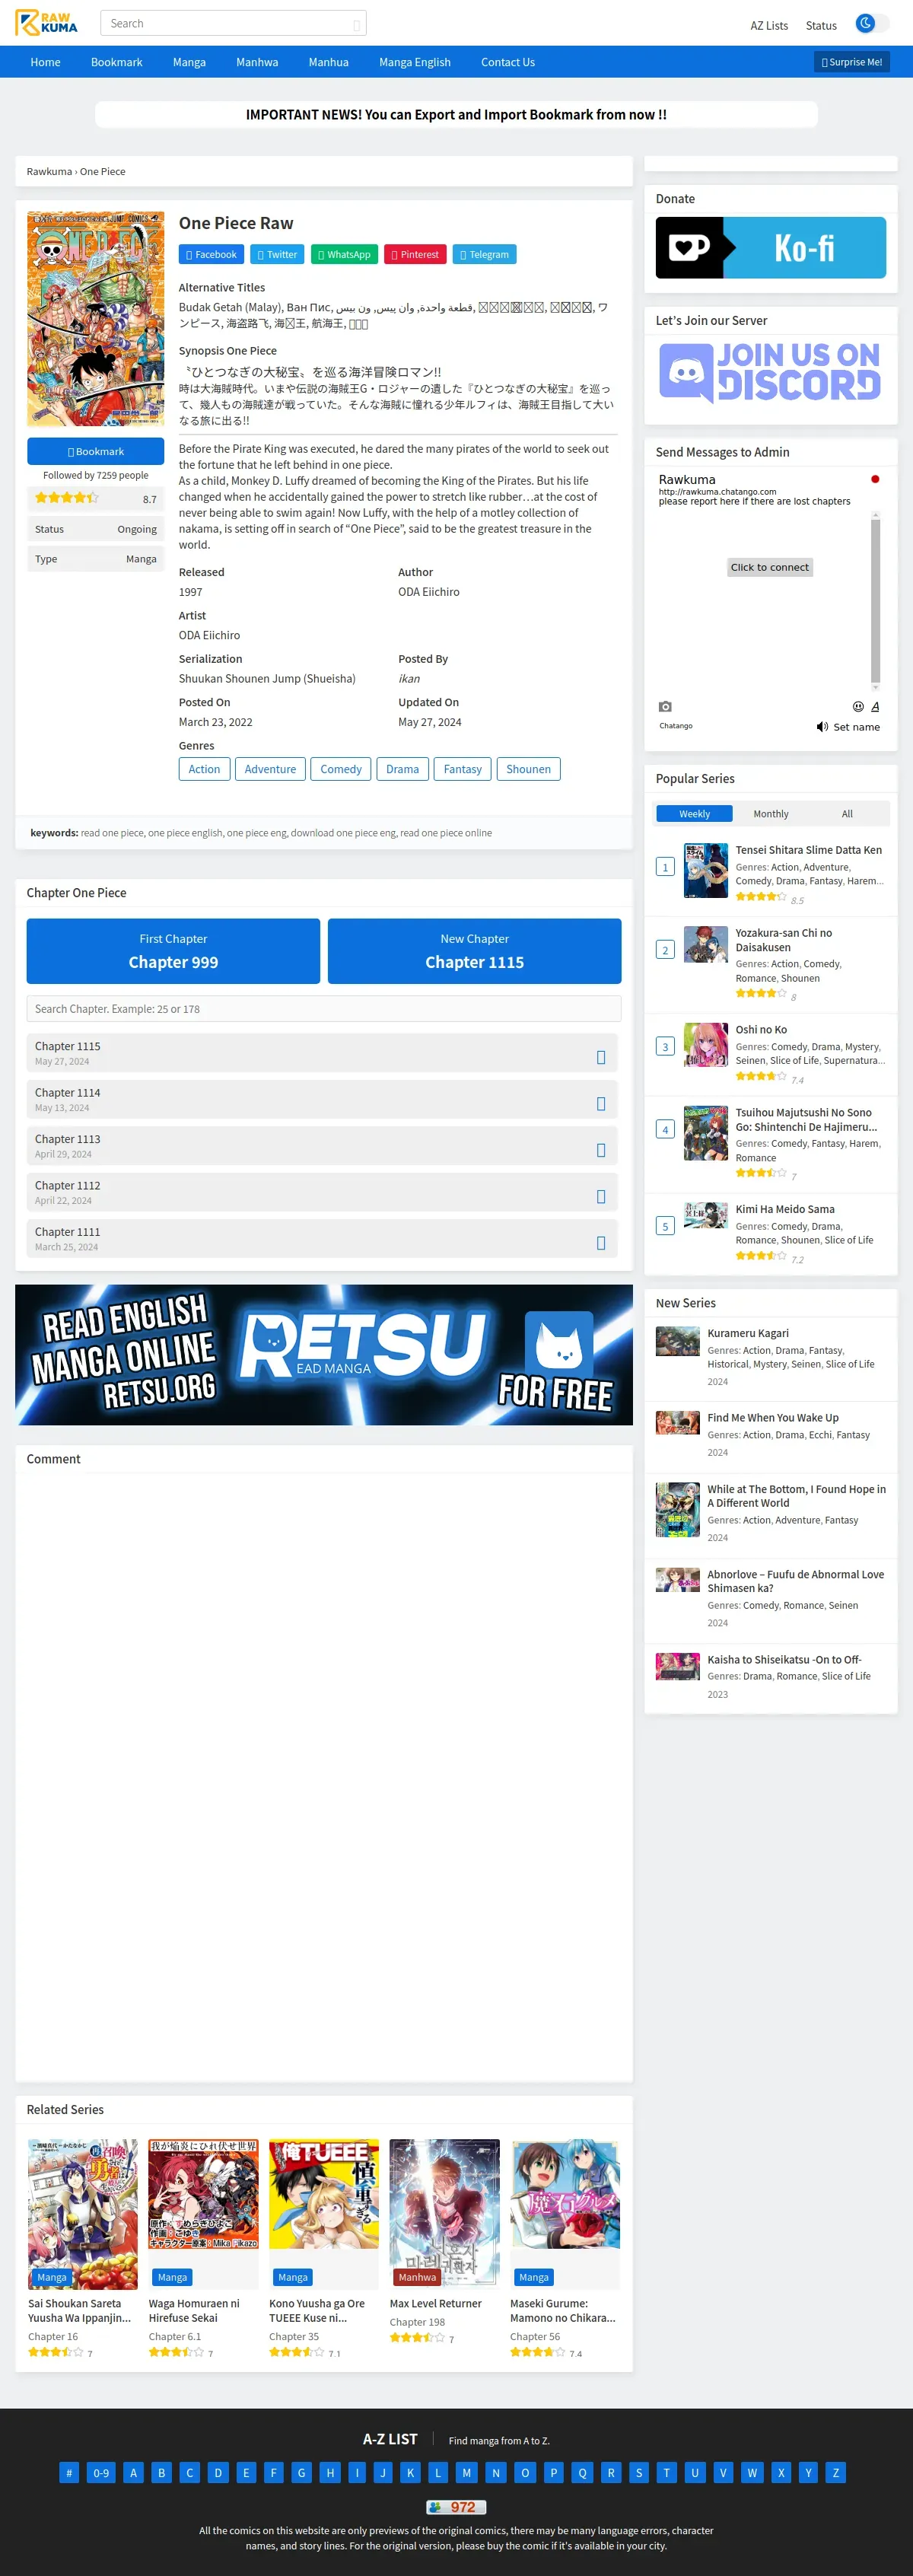Click the Retsu read manga banner
Screen dimensions: 913x2576
pyautogui.click(x=324, y=1355)
